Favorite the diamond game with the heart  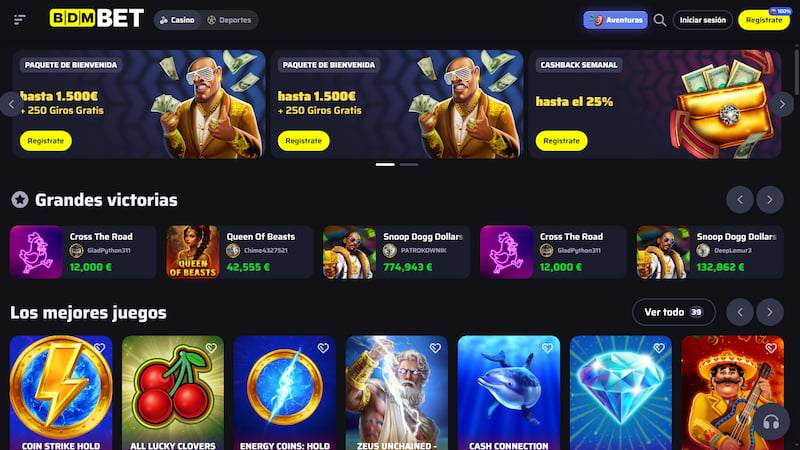tap(659, 348)
